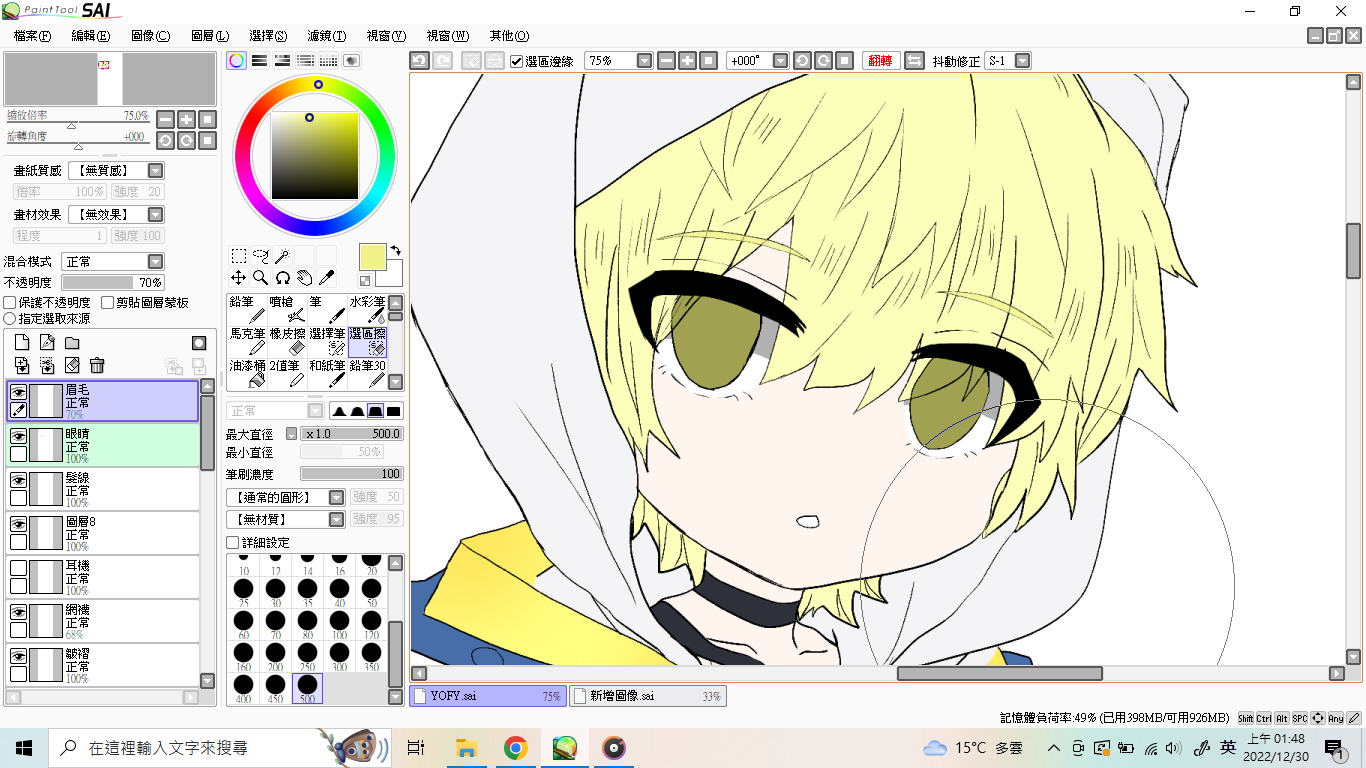Clear the layer with eraser icon

point(72,366)
